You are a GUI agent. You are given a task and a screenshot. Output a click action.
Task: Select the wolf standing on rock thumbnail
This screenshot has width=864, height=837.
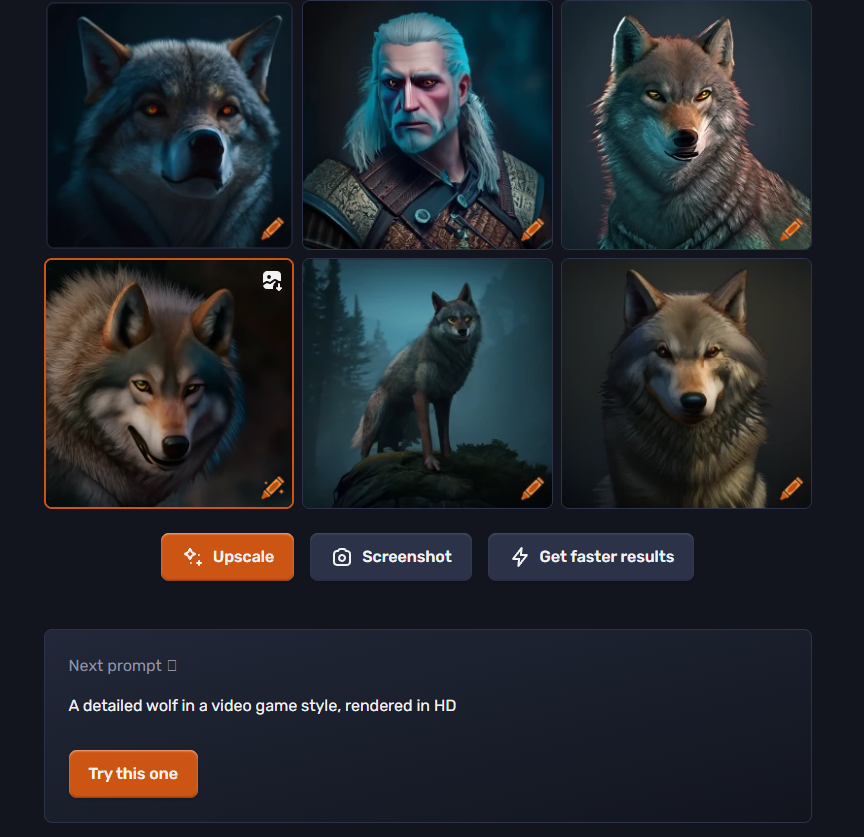427,384
